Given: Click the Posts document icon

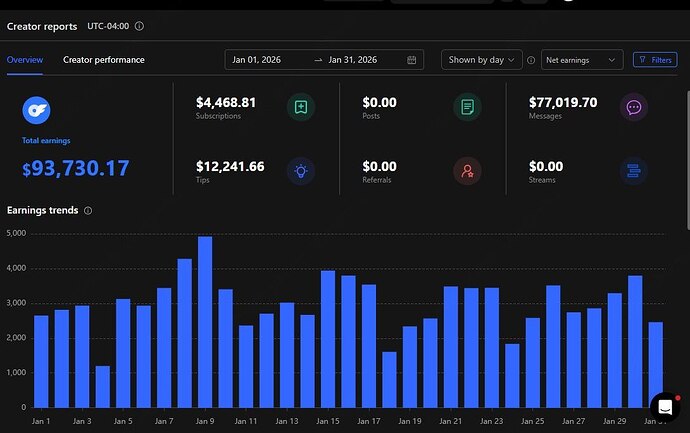Looking at the screenshot, I should [467, 107].
